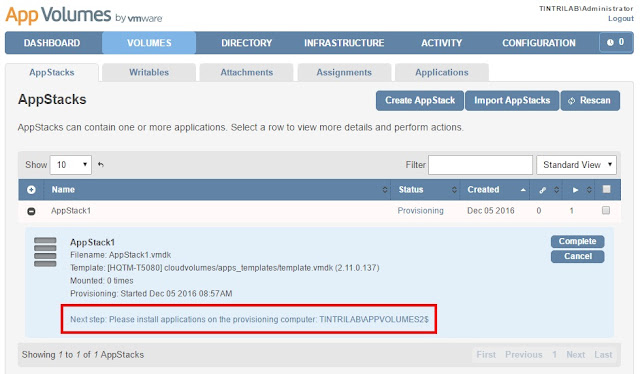Open the Infrastructure menu
The image size is (640, 374).
[x=344, y=43]
